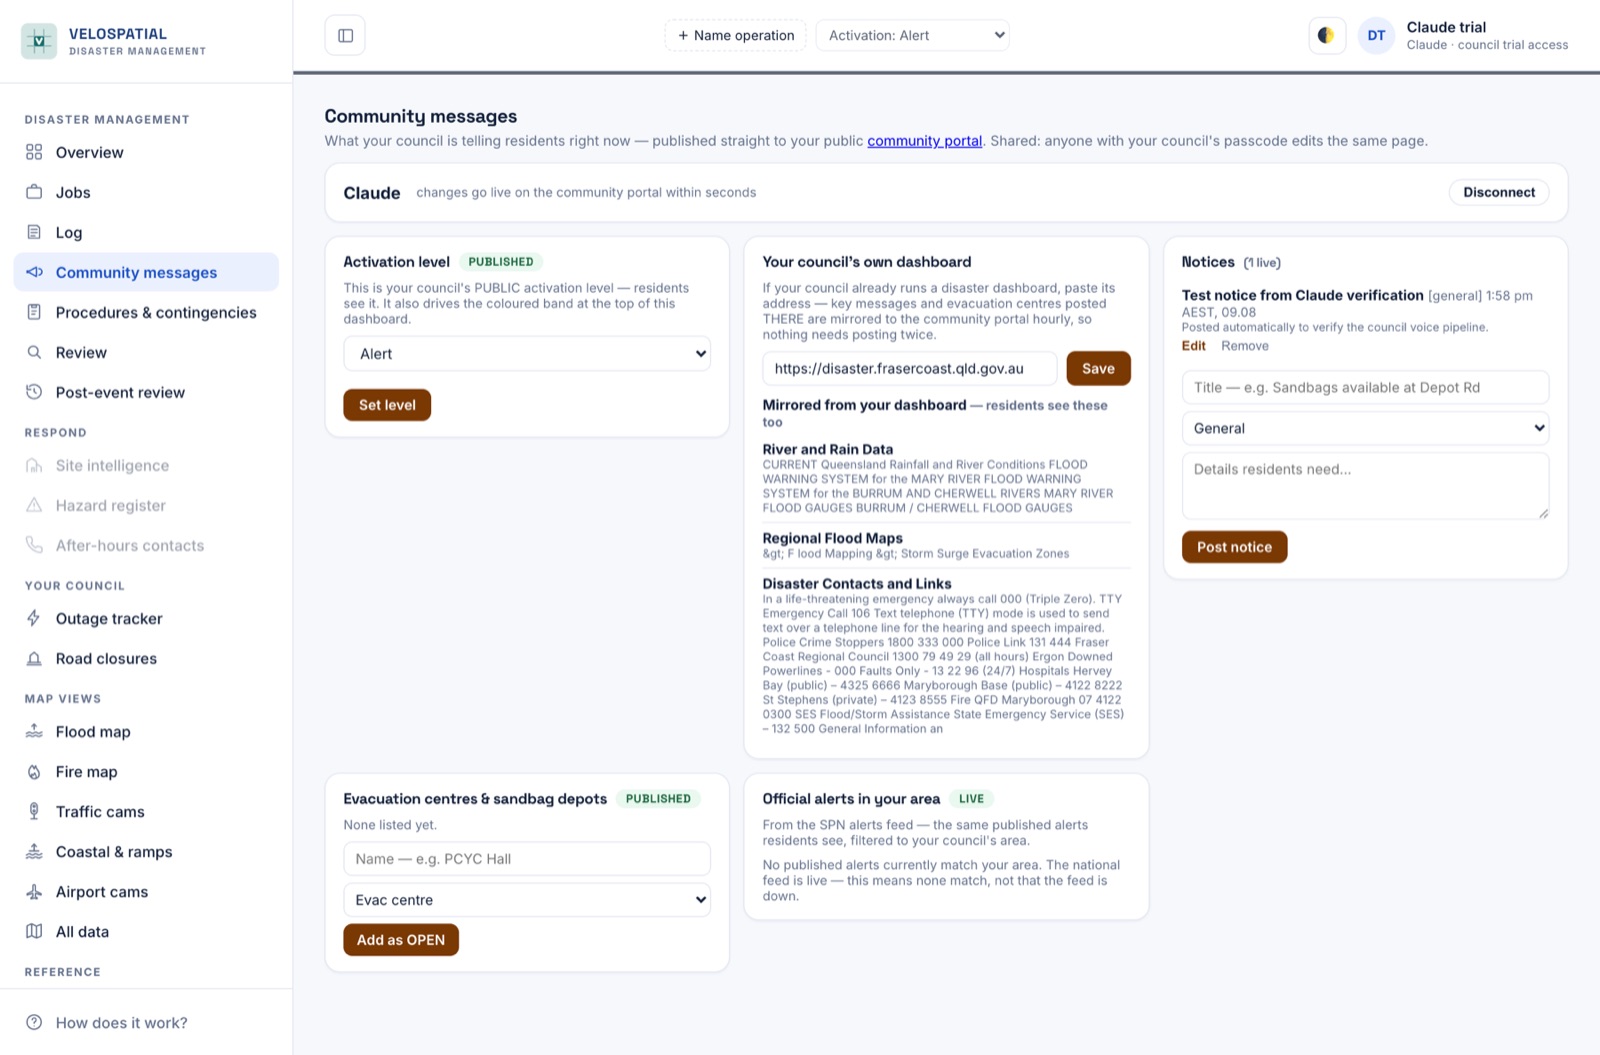Viewport: 1600px width, 1055px height.
Task: Toggle the sidebar panel icon
Action: [x=345, y=36]
